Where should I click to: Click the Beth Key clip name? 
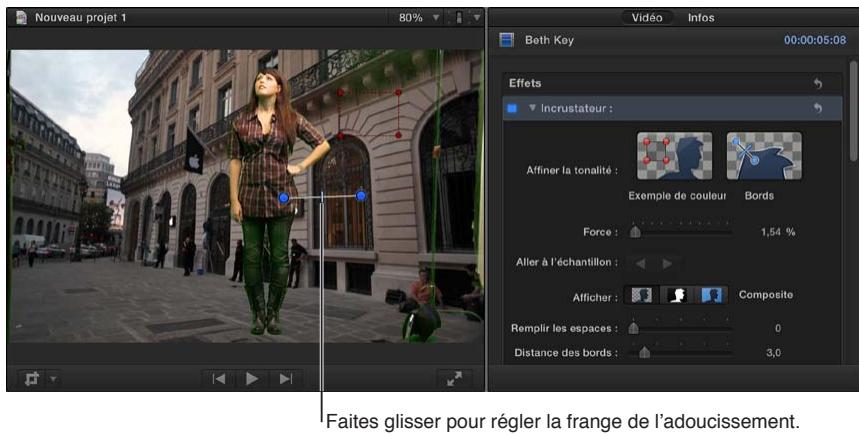[x=549, y=40]
